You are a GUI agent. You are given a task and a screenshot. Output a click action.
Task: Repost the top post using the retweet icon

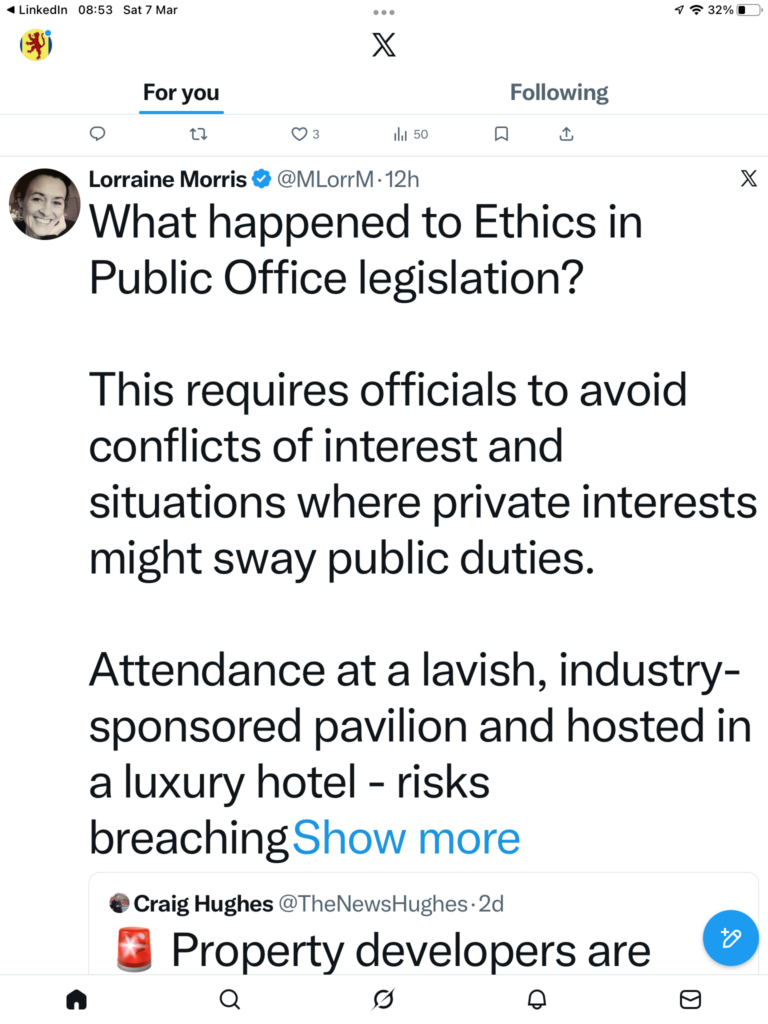[x=200, y=134]
